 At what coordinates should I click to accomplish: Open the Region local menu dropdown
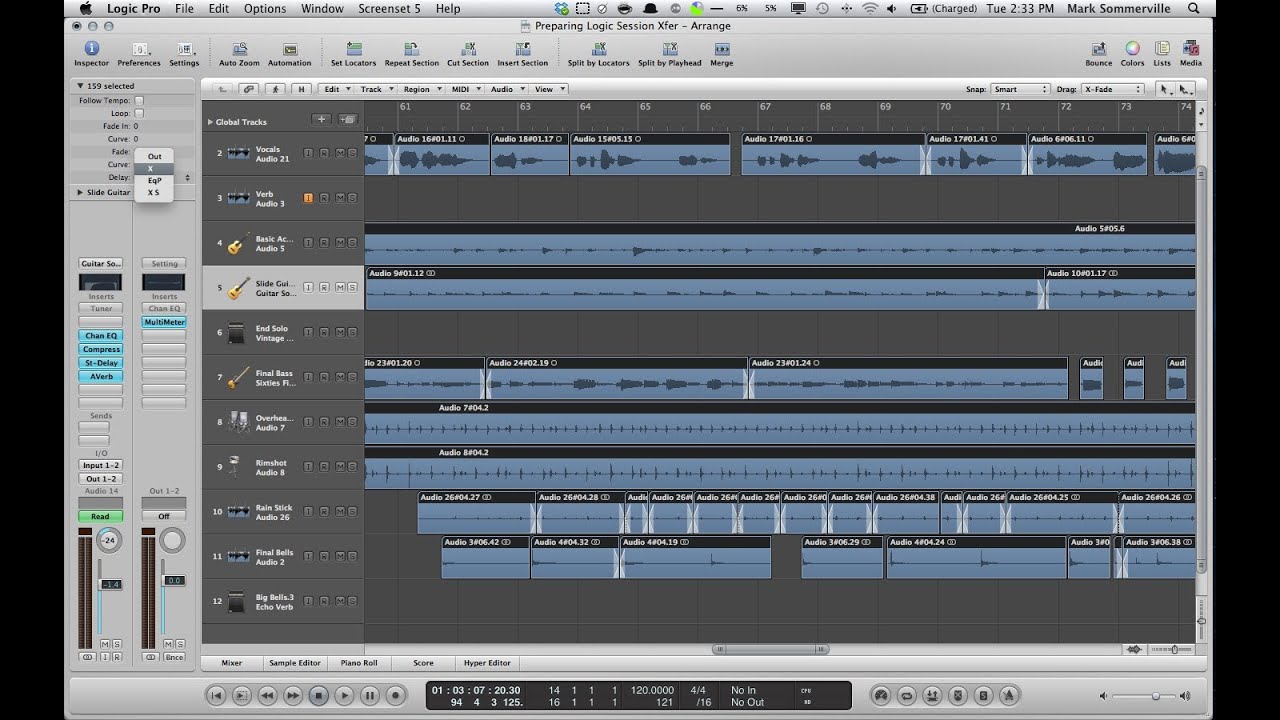click(421, 89)
